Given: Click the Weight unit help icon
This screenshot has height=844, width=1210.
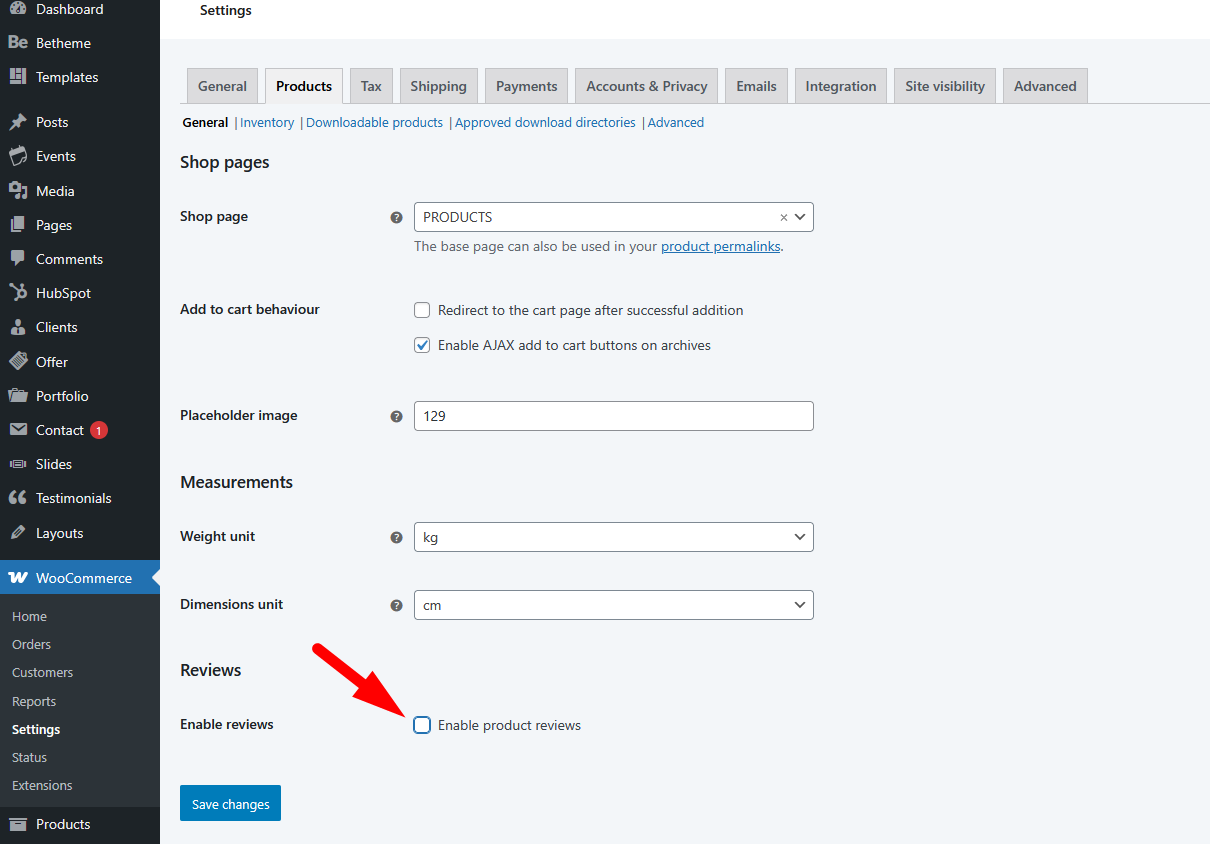Looking at the screenshot, I should [x=396, y=537].
